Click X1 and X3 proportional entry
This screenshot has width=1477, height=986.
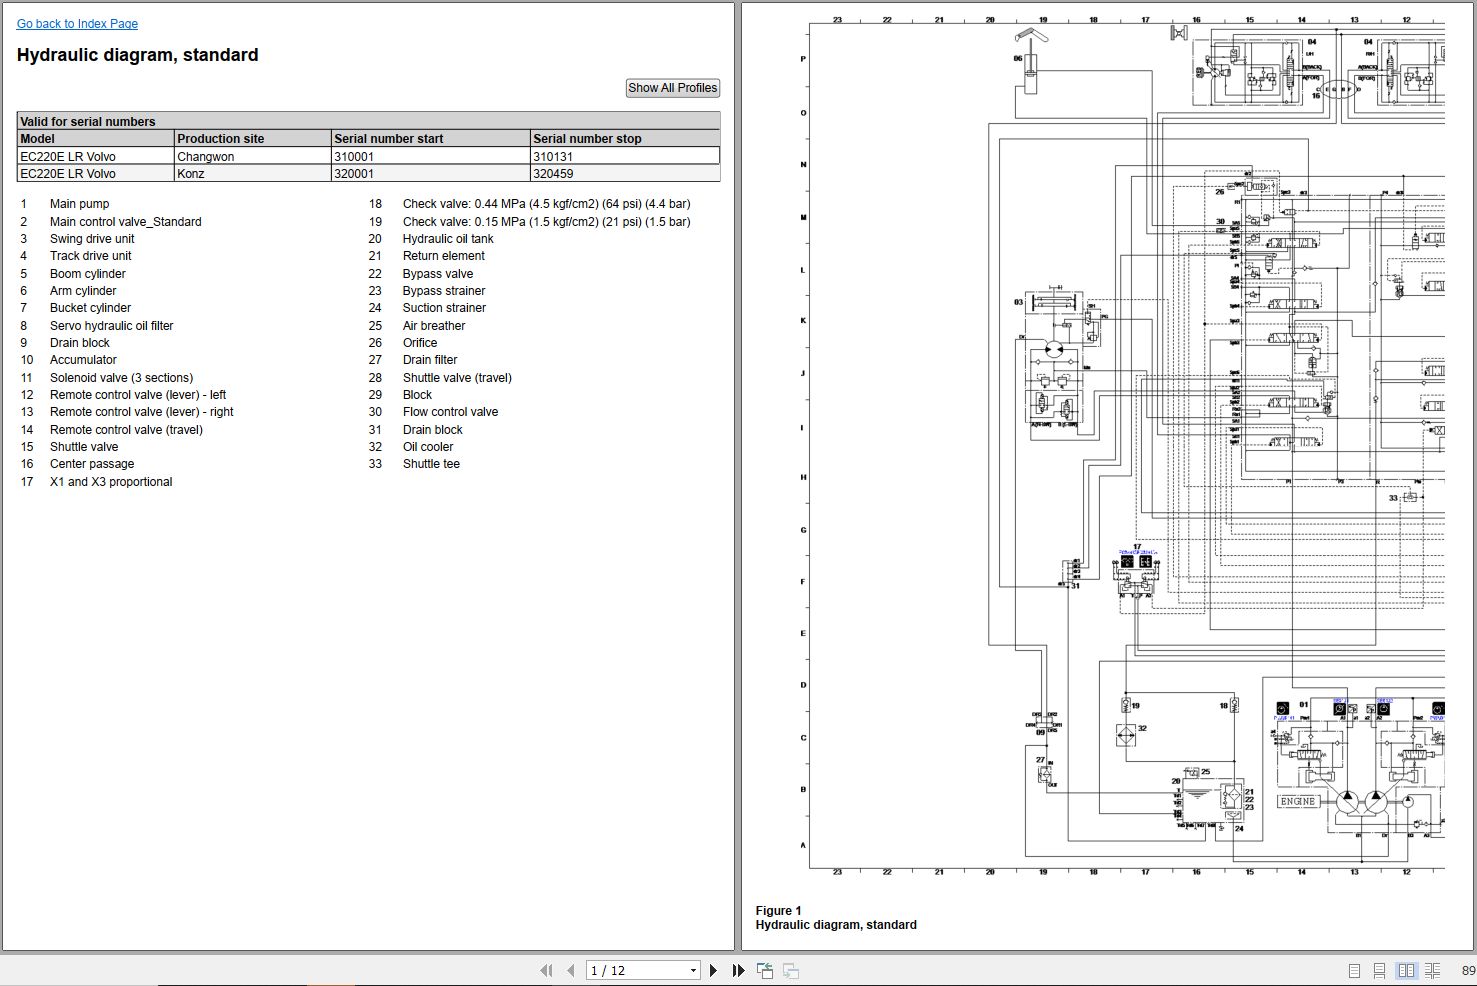[x=111, y=482]
